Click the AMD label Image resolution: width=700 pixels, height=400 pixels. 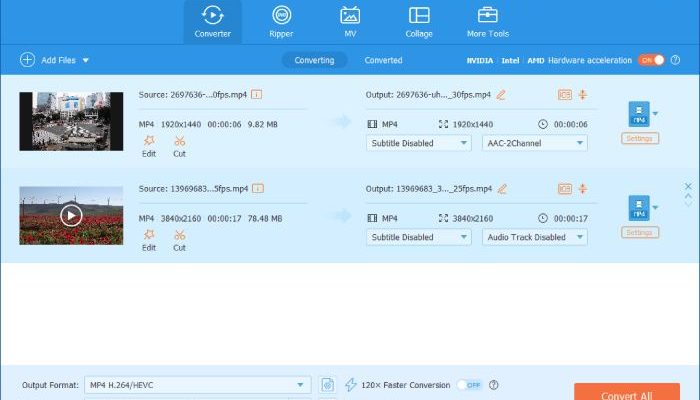pos(536,60)
